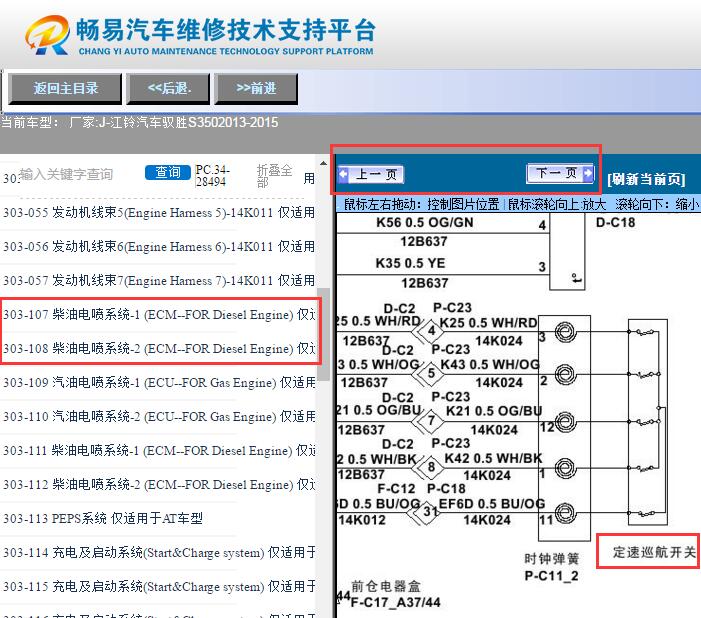Screen dimensions: 701x618
Task: Click 折叠全部 to collapse all entries
Action: tap(274, 176)
